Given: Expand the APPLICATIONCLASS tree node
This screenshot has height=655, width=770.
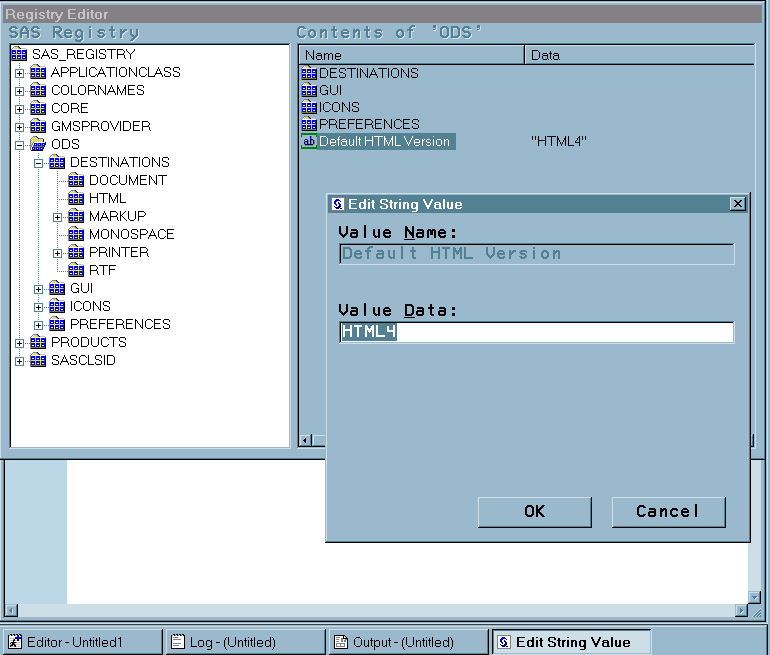Looking at the screenshot, I should click(x=20, y=73).
